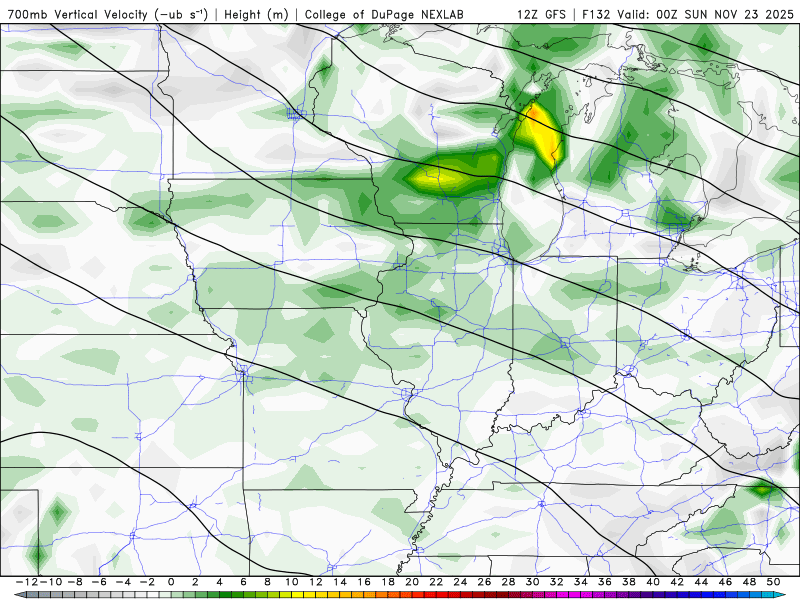Click the '44' colorbar scale label
The height and width of the screenshot is (600, 800).
(x=701, y=582)
